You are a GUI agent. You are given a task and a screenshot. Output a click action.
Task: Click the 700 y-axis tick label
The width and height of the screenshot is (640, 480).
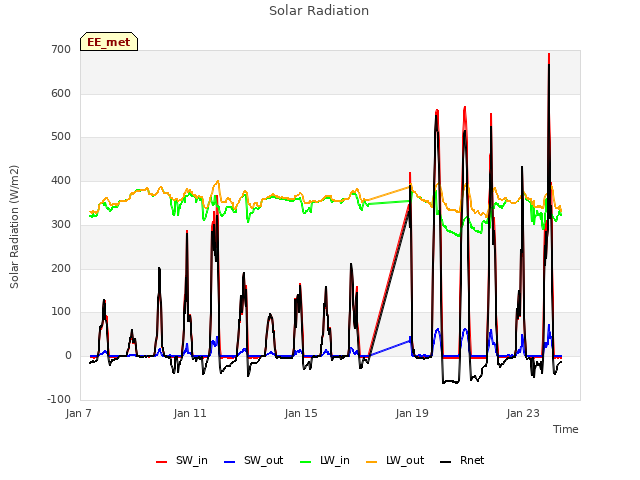[61, 50]
